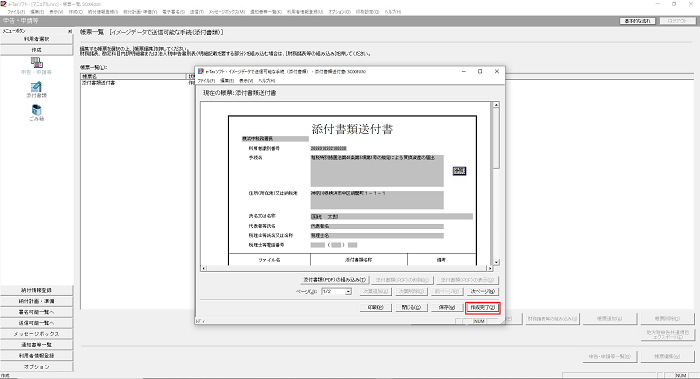700x379 pixels.
Task: Click the form's horizontal scrollbar left arrow
Action: click(x=203, y=268)
